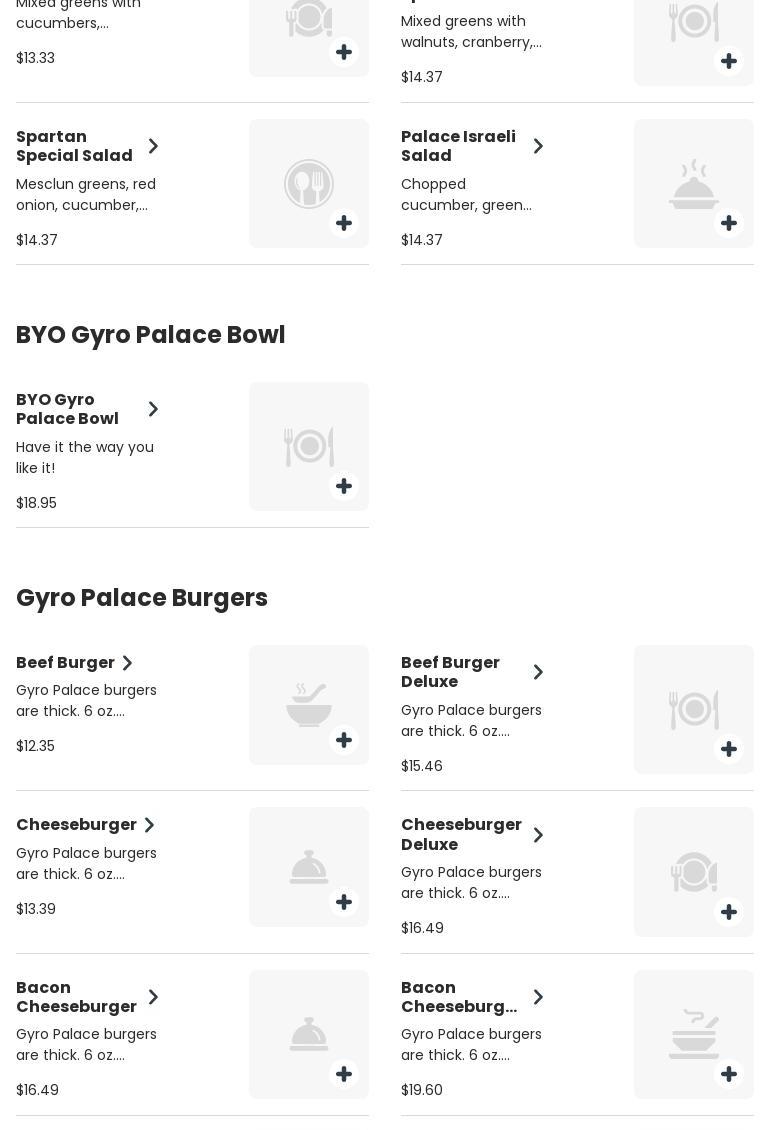Add Beef Burger Deluxe plus icon
The width and height of the screenshot is (770, 1130).
729,749
